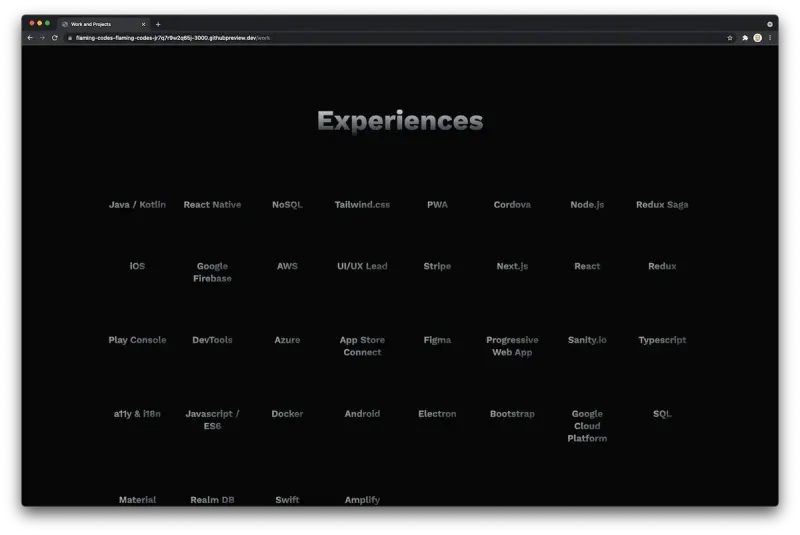800x535 pixels.
Task: Click the Figma skill
Action: pyautogui.click(x=437, y=340)
